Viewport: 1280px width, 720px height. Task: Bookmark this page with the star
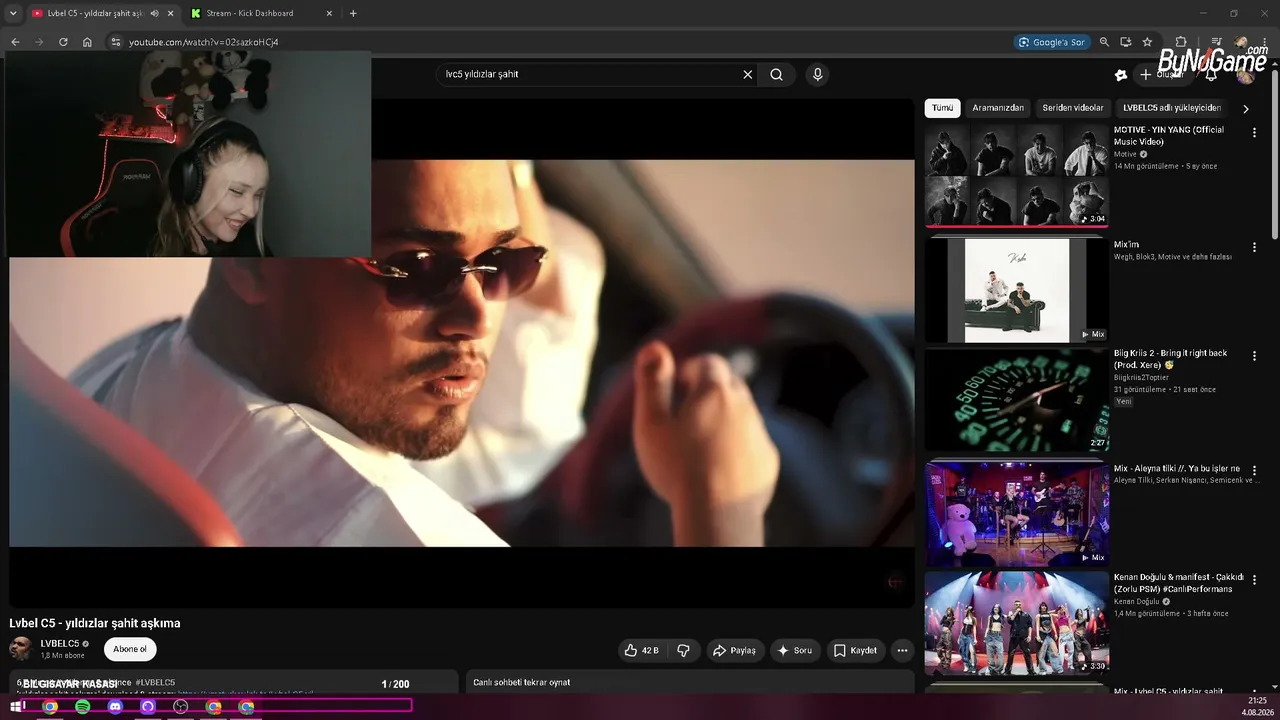[x=1147, y=42]
